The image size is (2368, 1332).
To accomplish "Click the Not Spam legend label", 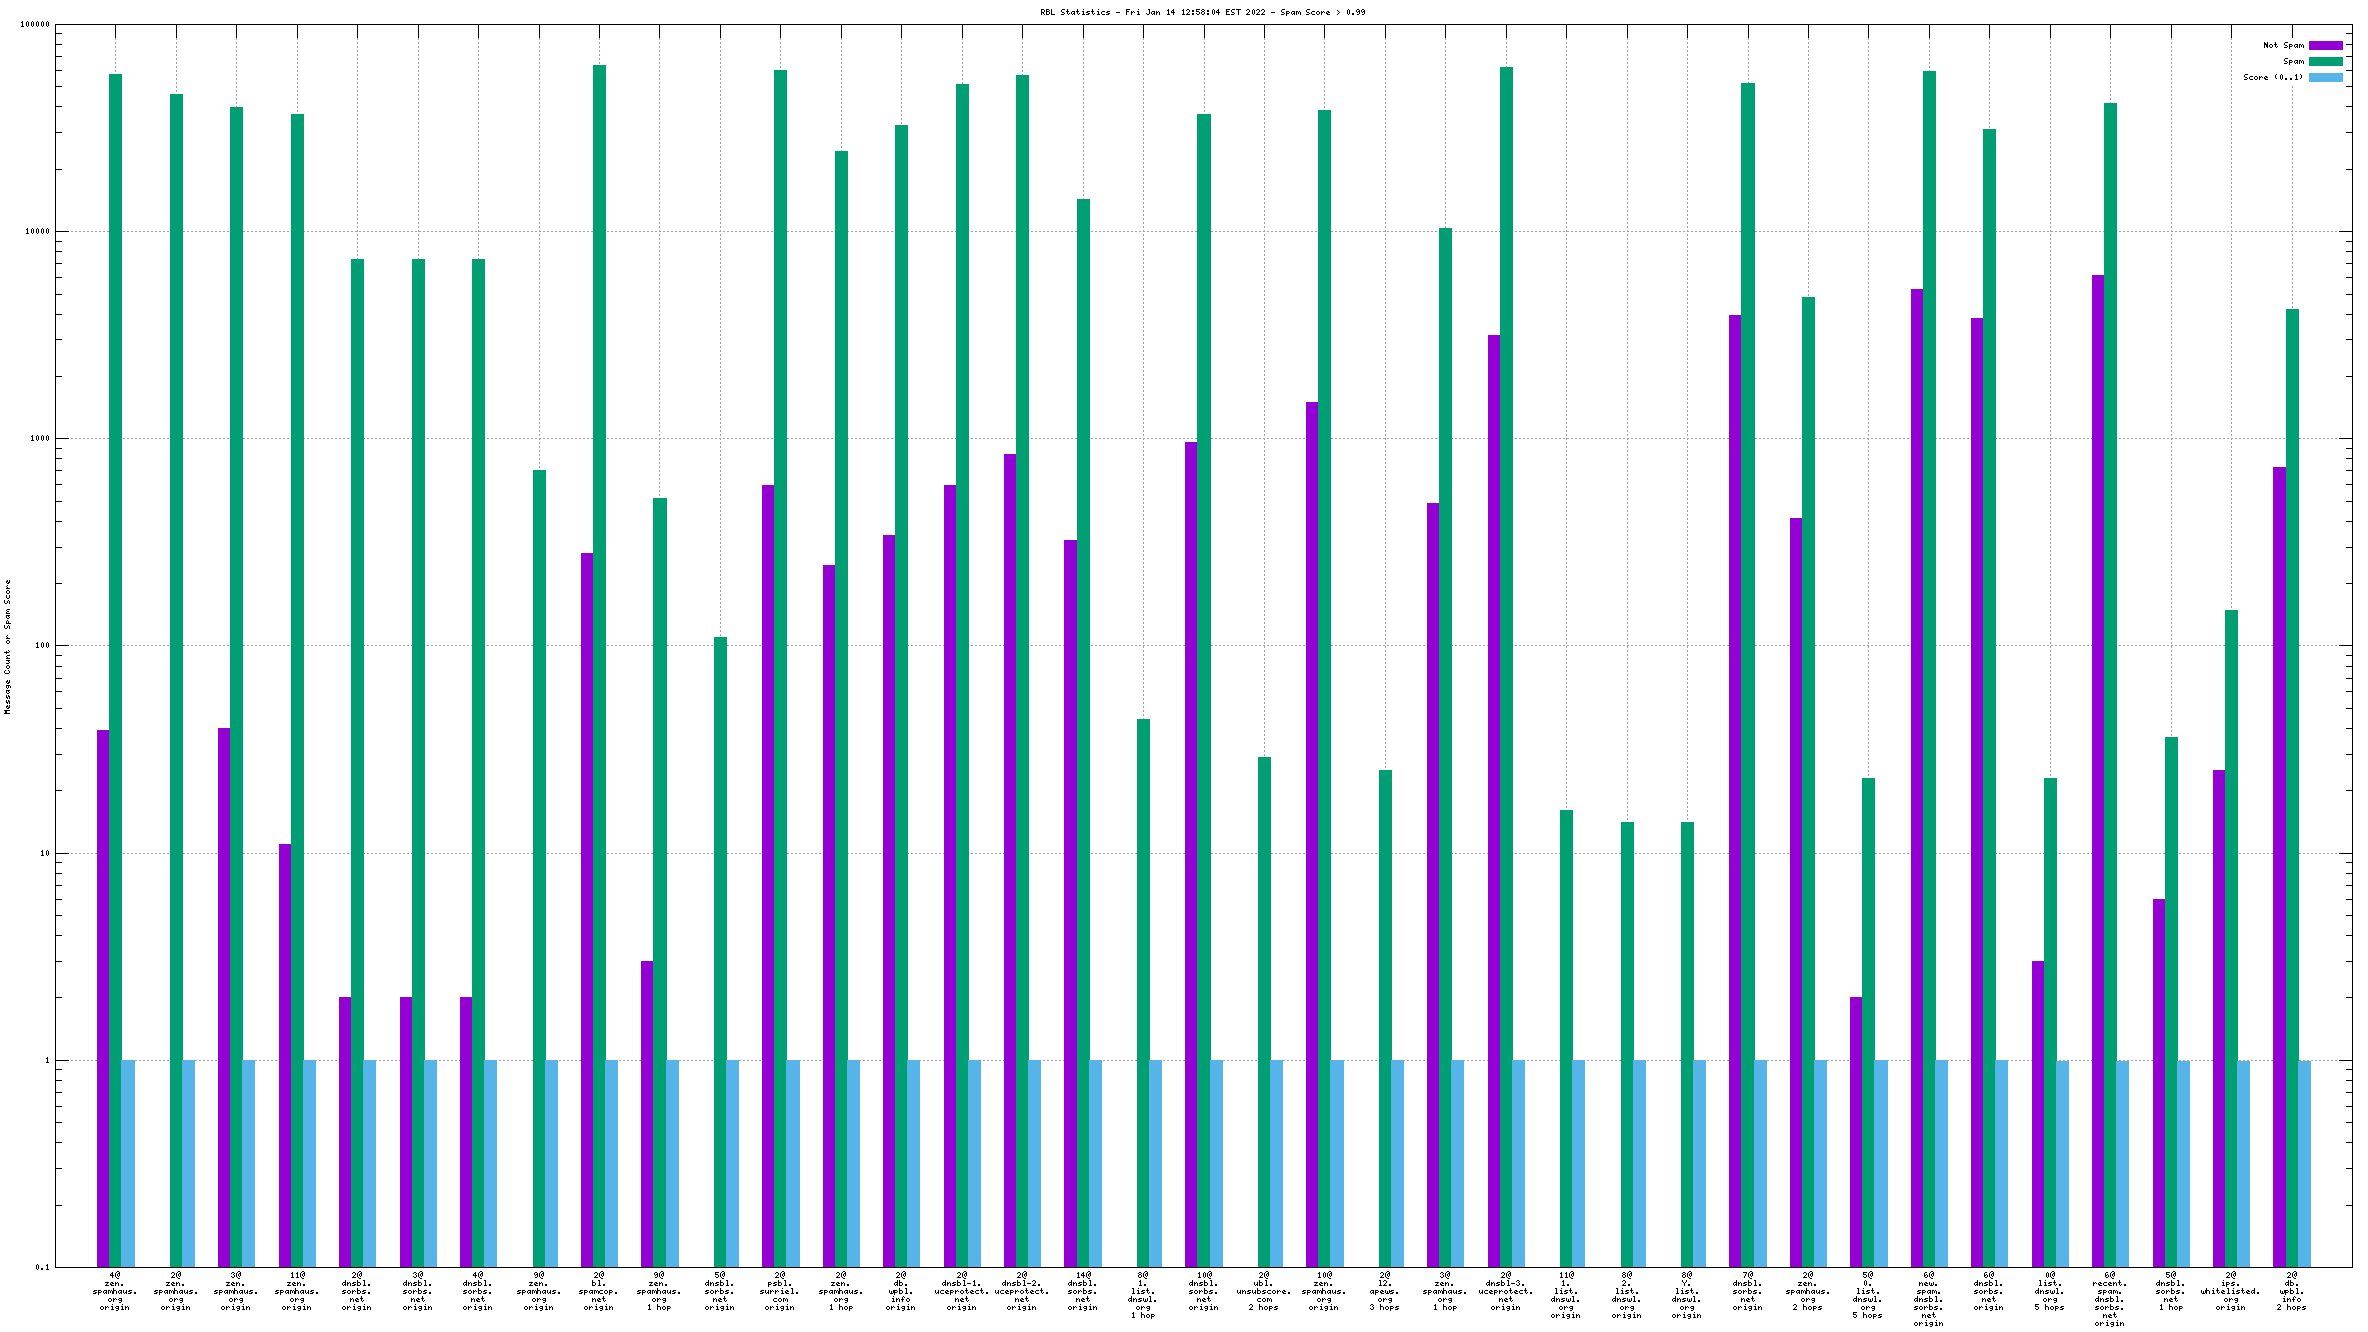I will (x=2283, y=45).
